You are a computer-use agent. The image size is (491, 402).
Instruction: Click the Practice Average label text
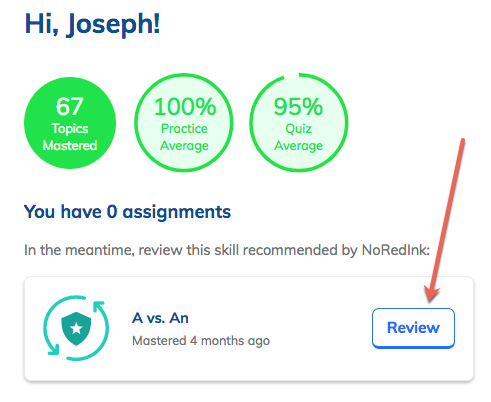coord(184,137)
